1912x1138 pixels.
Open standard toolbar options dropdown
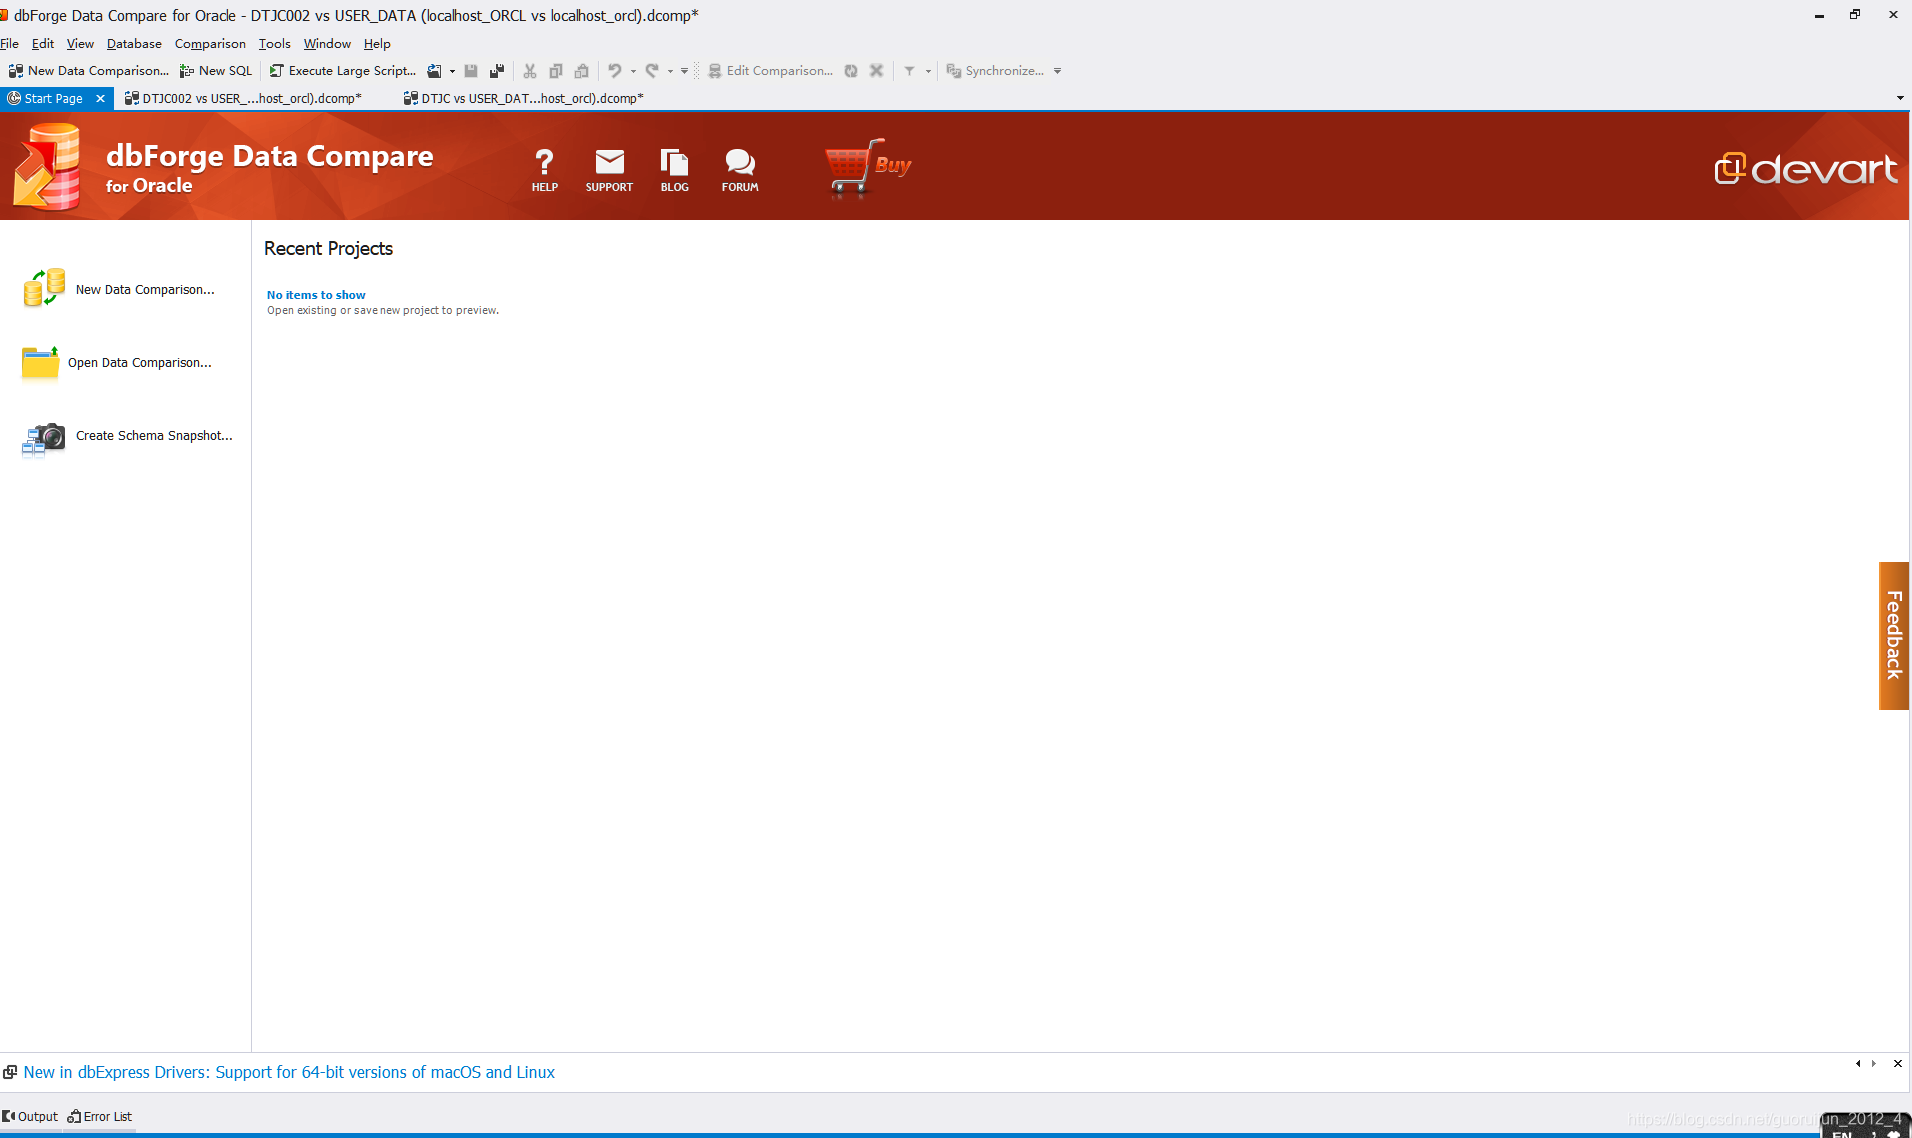(x=684, y=71)
